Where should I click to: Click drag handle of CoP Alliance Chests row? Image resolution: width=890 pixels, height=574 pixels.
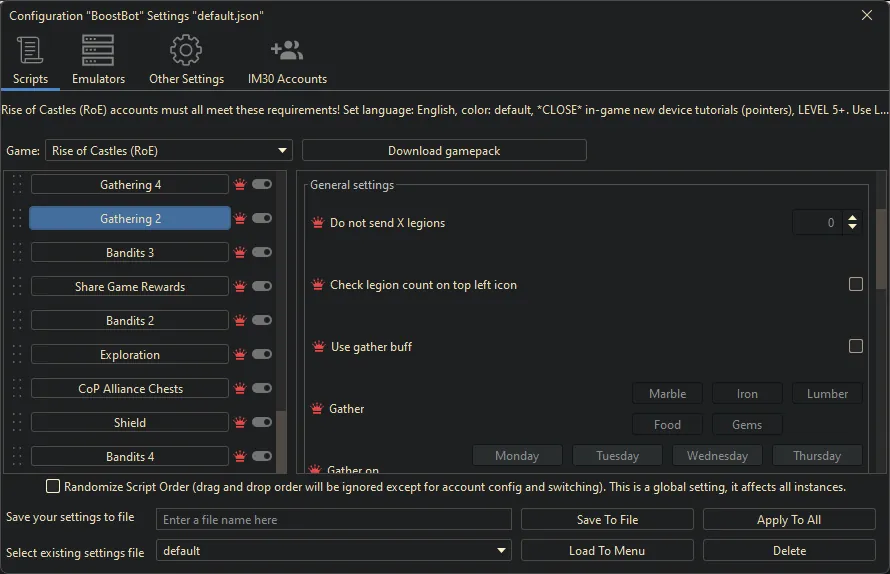point(17,388)
